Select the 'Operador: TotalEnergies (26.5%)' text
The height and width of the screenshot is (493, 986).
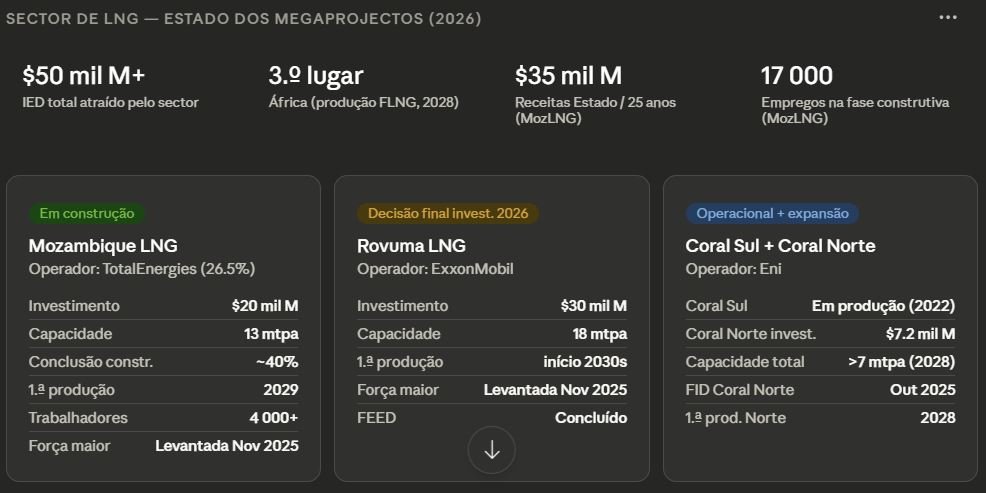click(x=141, y=269)
